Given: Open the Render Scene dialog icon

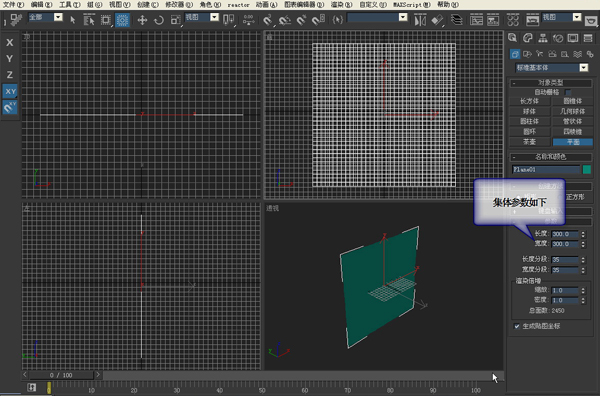Looking at the screenshot, I should [532, 20].
